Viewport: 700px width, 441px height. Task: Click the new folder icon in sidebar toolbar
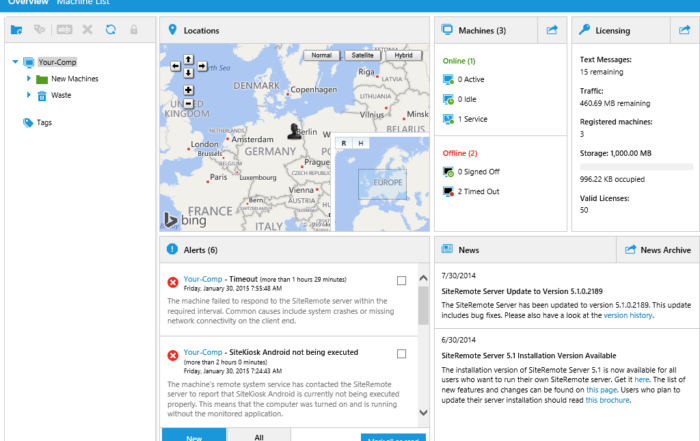click(x=17, y=30)
